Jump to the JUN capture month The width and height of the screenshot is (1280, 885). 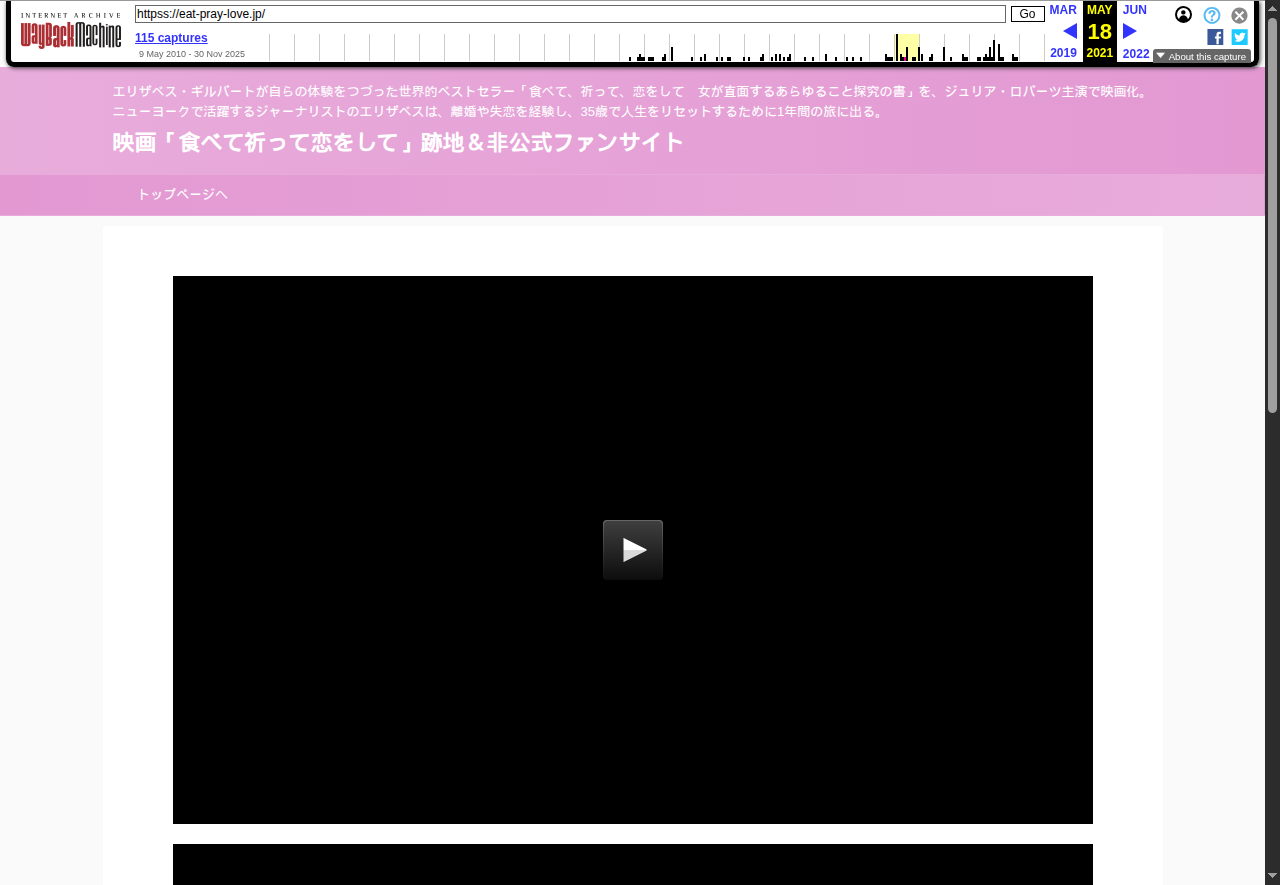coord(1134,10)
